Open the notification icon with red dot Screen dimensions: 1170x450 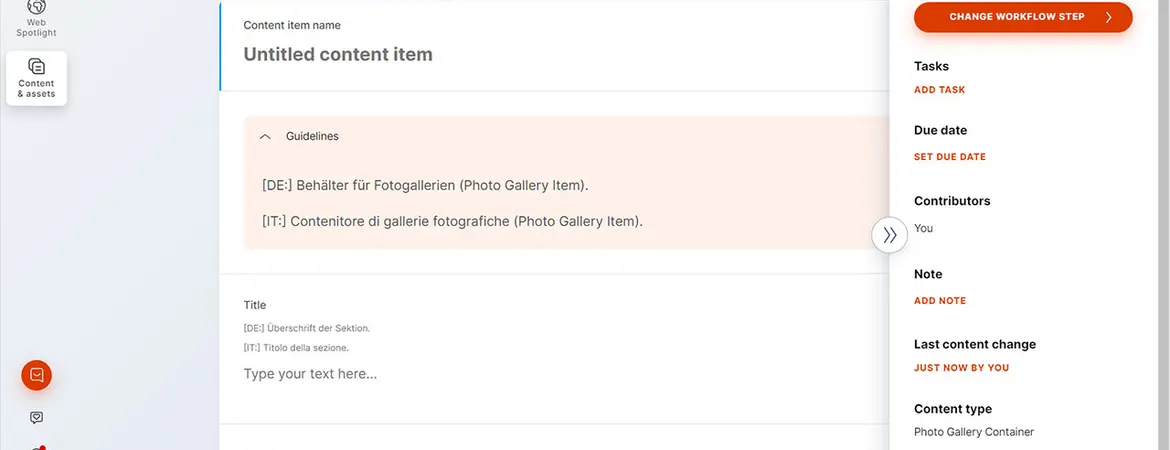coord(38,446)
